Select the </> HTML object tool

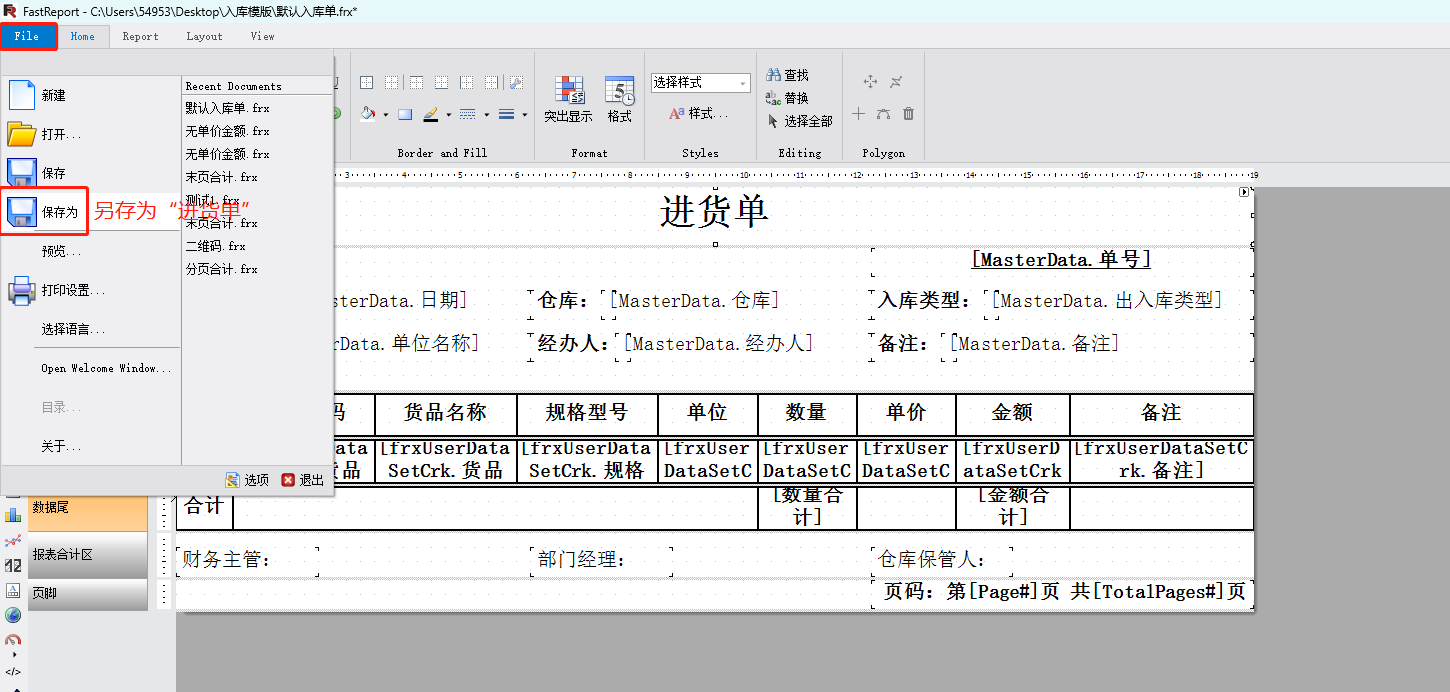click(x=13, y=672)
